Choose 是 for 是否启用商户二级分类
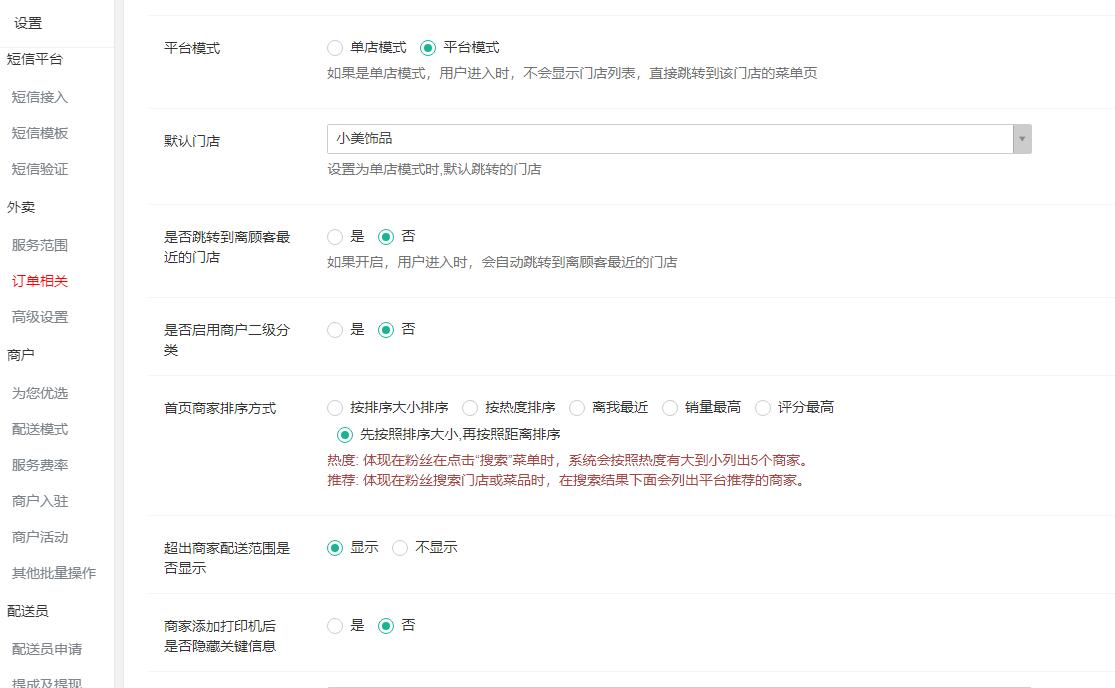This screenshot has width=1115, height=688. 335,330
